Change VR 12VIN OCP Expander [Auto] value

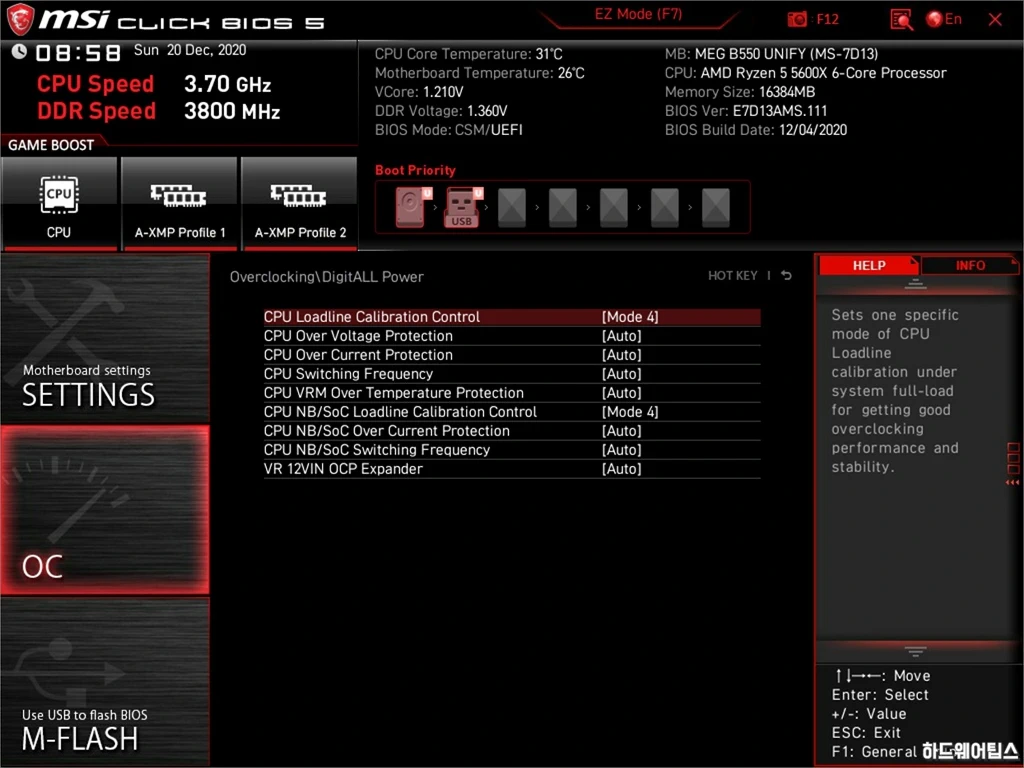point(622,468)
